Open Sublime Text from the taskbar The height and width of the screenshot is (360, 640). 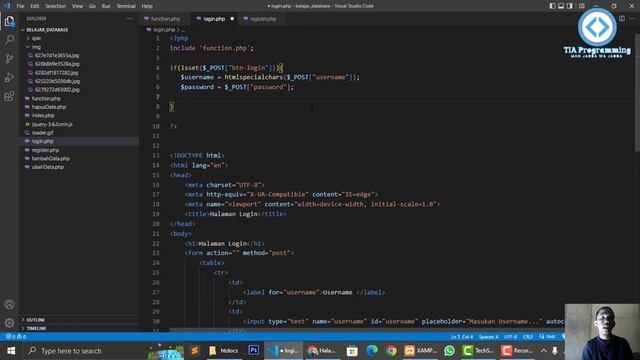(195, 351)
